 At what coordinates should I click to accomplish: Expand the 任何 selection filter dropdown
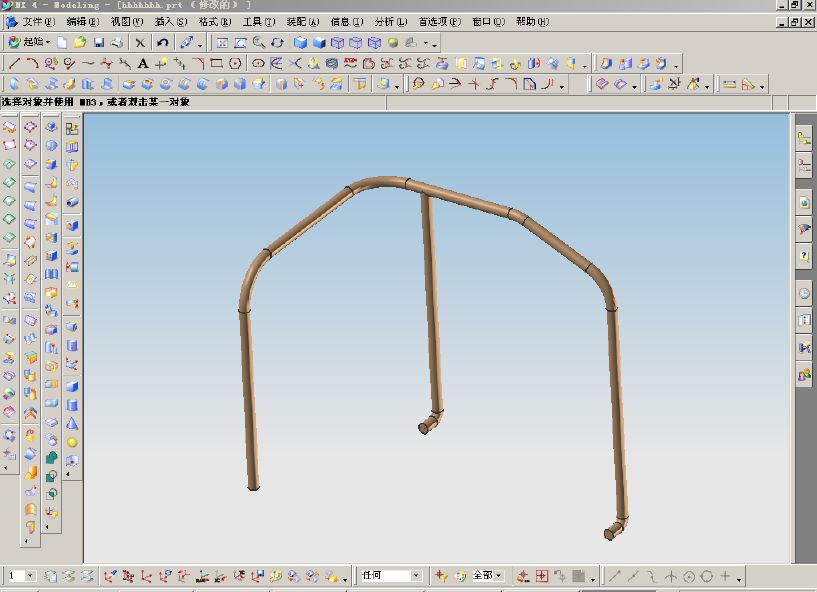(417, 576)
